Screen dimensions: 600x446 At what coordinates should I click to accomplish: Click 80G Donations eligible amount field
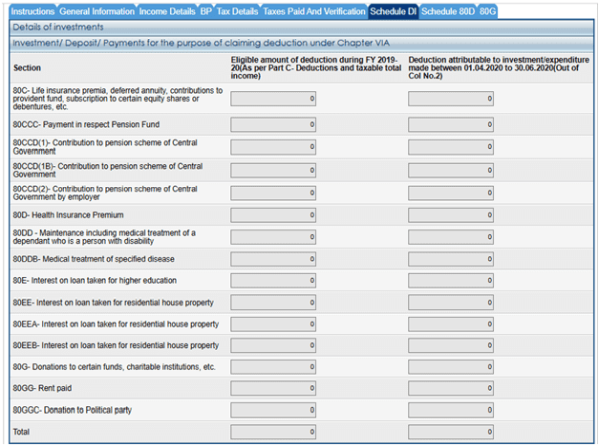click(273, 366)
